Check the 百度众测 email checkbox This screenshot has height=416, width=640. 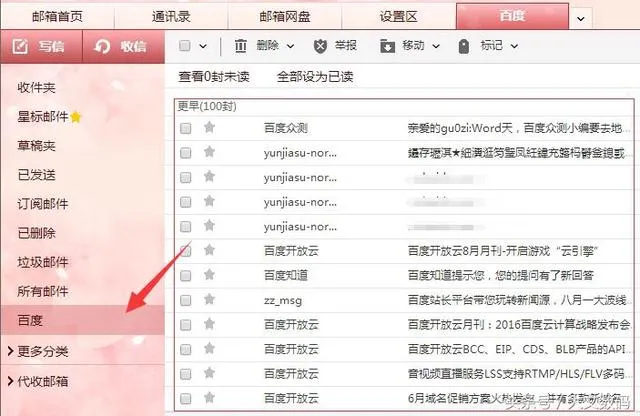click(186, 128)
